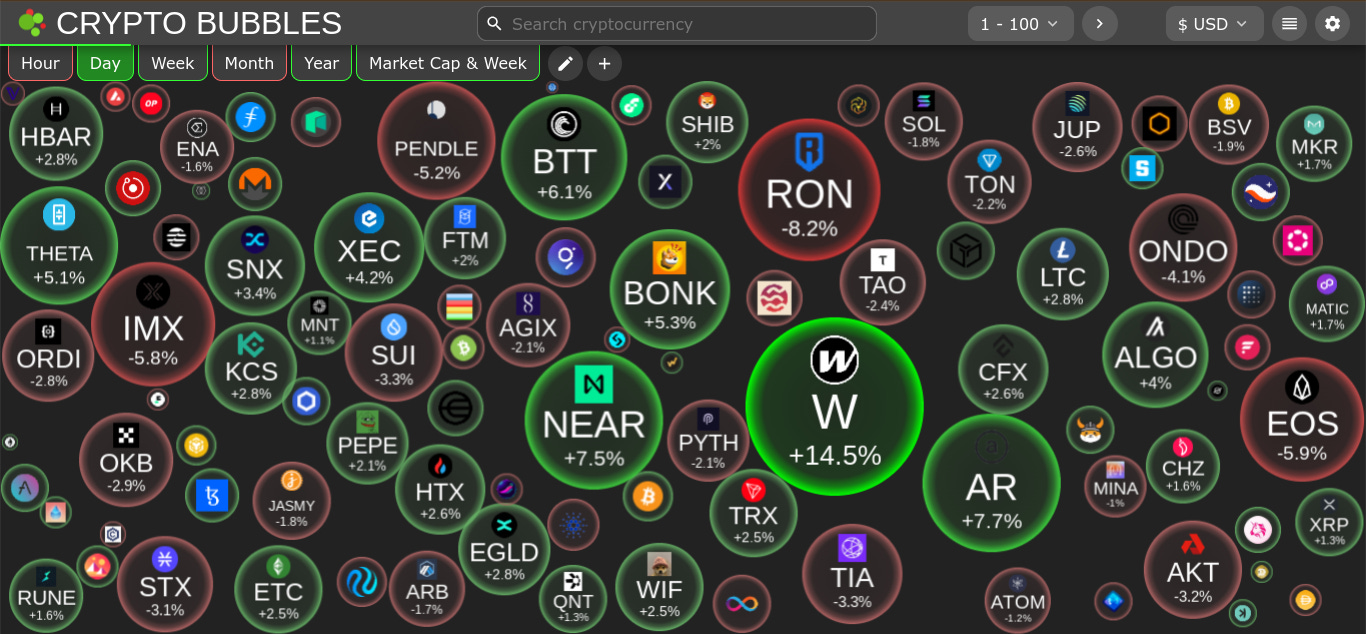
Task: Select the Day tab
Action: point(105,63)
